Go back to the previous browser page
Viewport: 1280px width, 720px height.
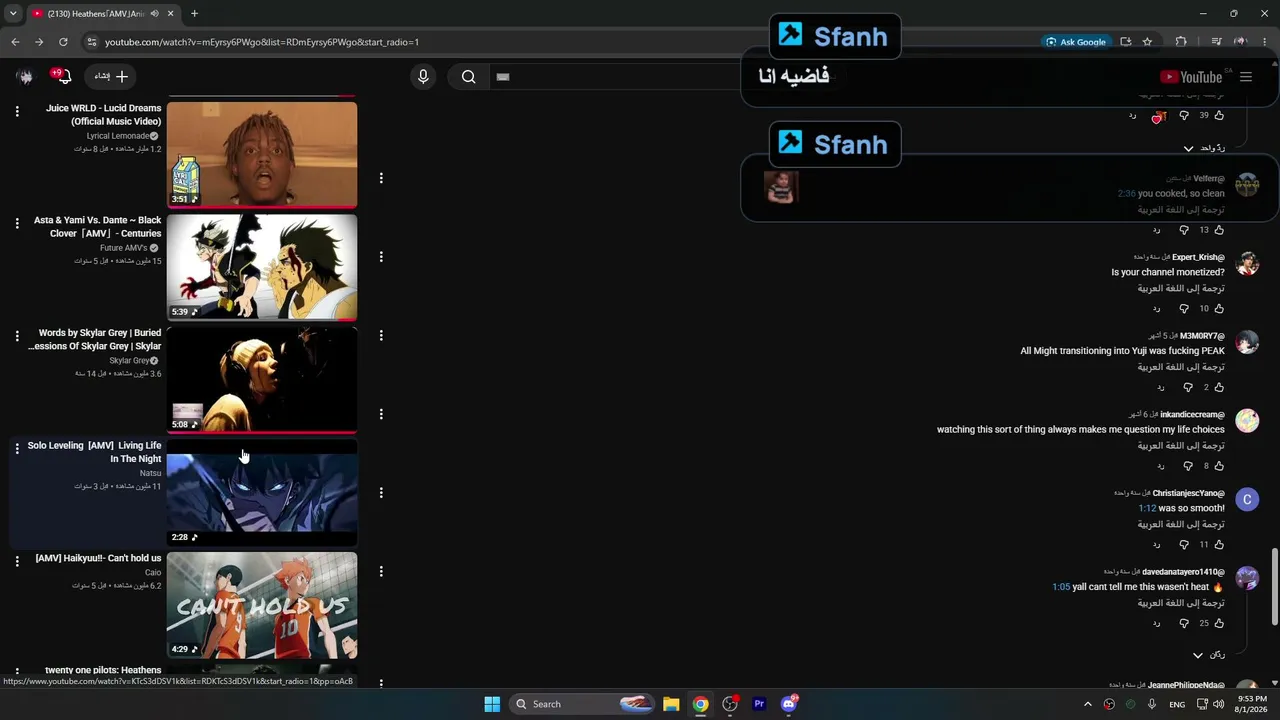15,42
